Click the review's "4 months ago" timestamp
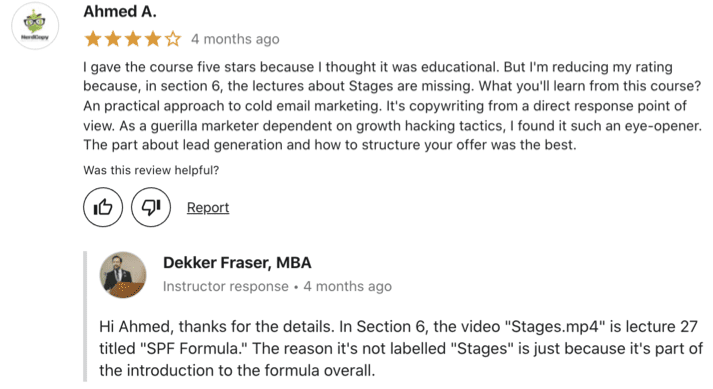This screenshot has width=713, height=389. [x=235, y=39]
